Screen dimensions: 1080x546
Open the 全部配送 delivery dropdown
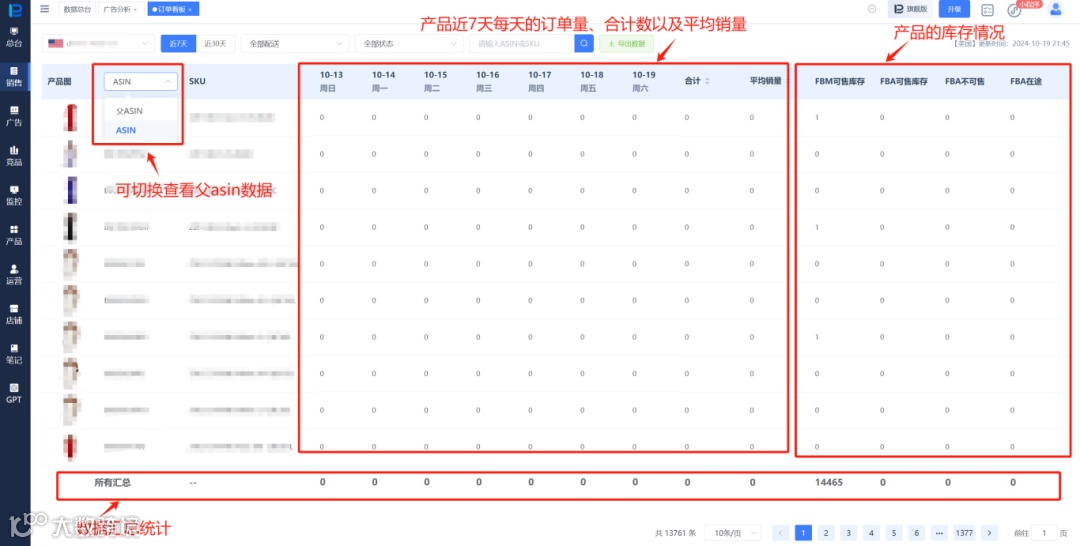point(295,43)
